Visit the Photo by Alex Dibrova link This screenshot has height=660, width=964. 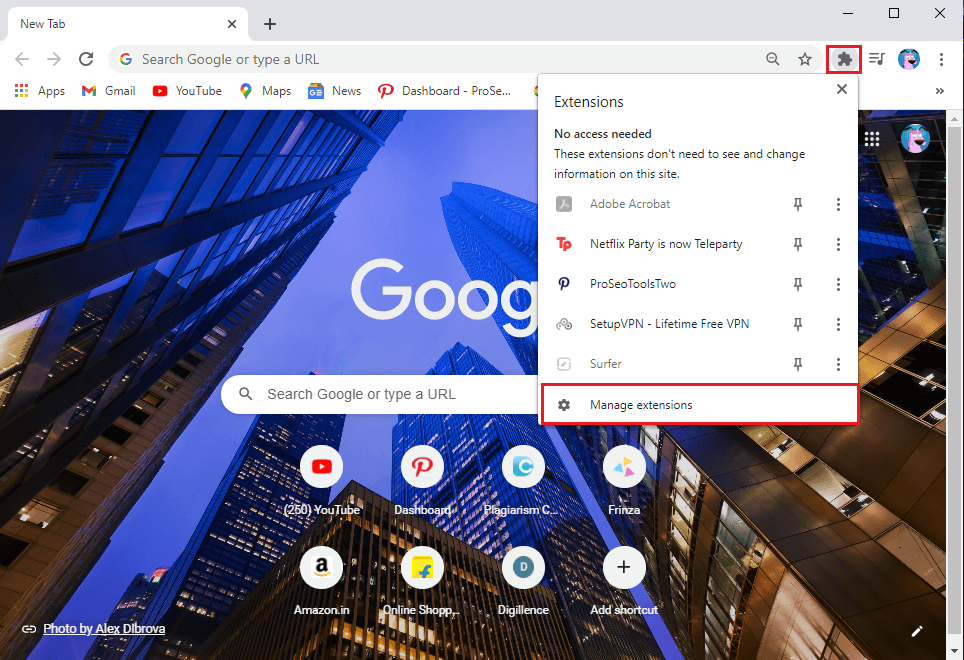pos(103,628)
